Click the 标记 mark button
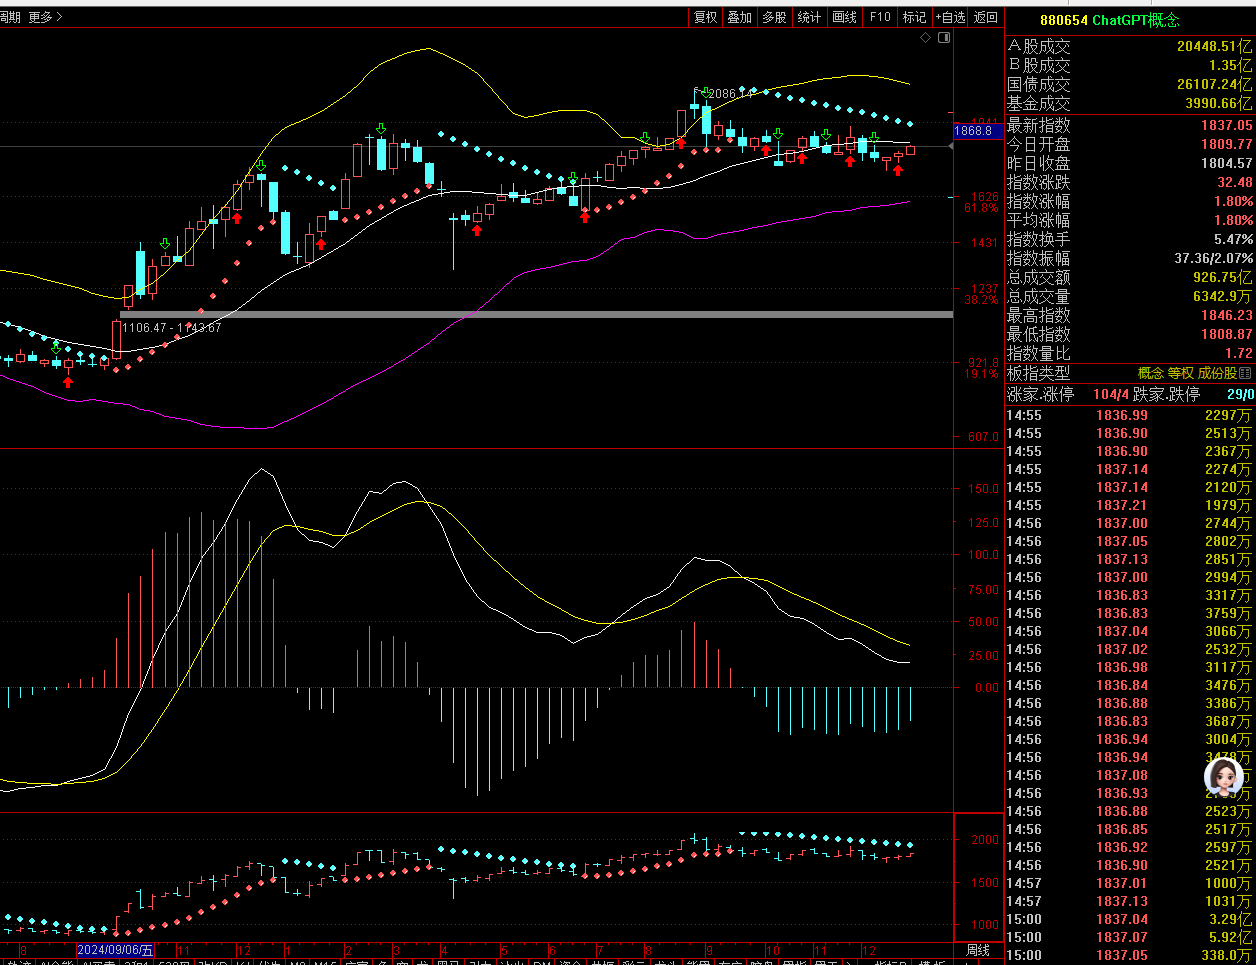This screenshot has width=1256, height=965. pos(914,17)
